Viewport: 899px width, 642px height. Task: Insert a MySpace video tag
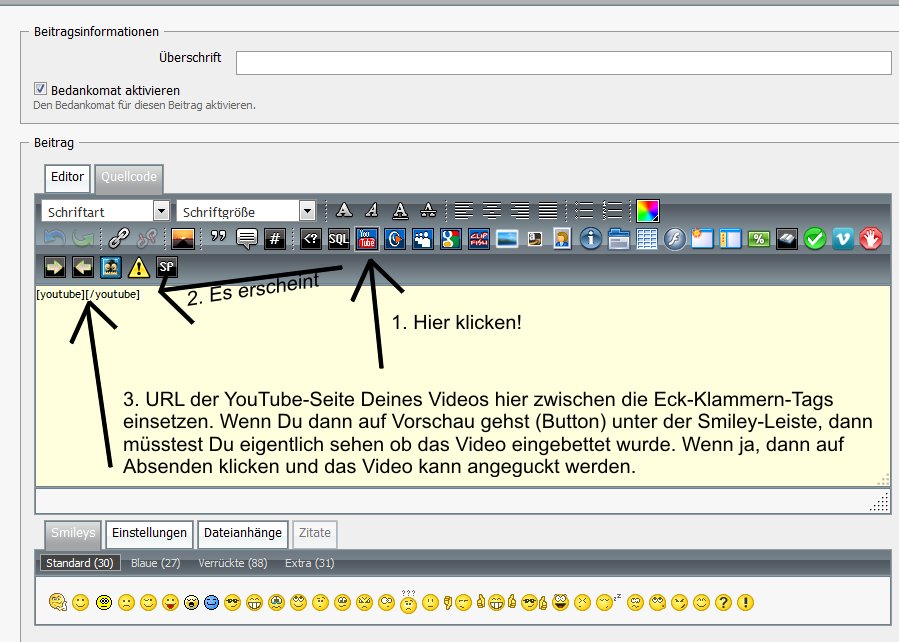[x=423, y=238]
